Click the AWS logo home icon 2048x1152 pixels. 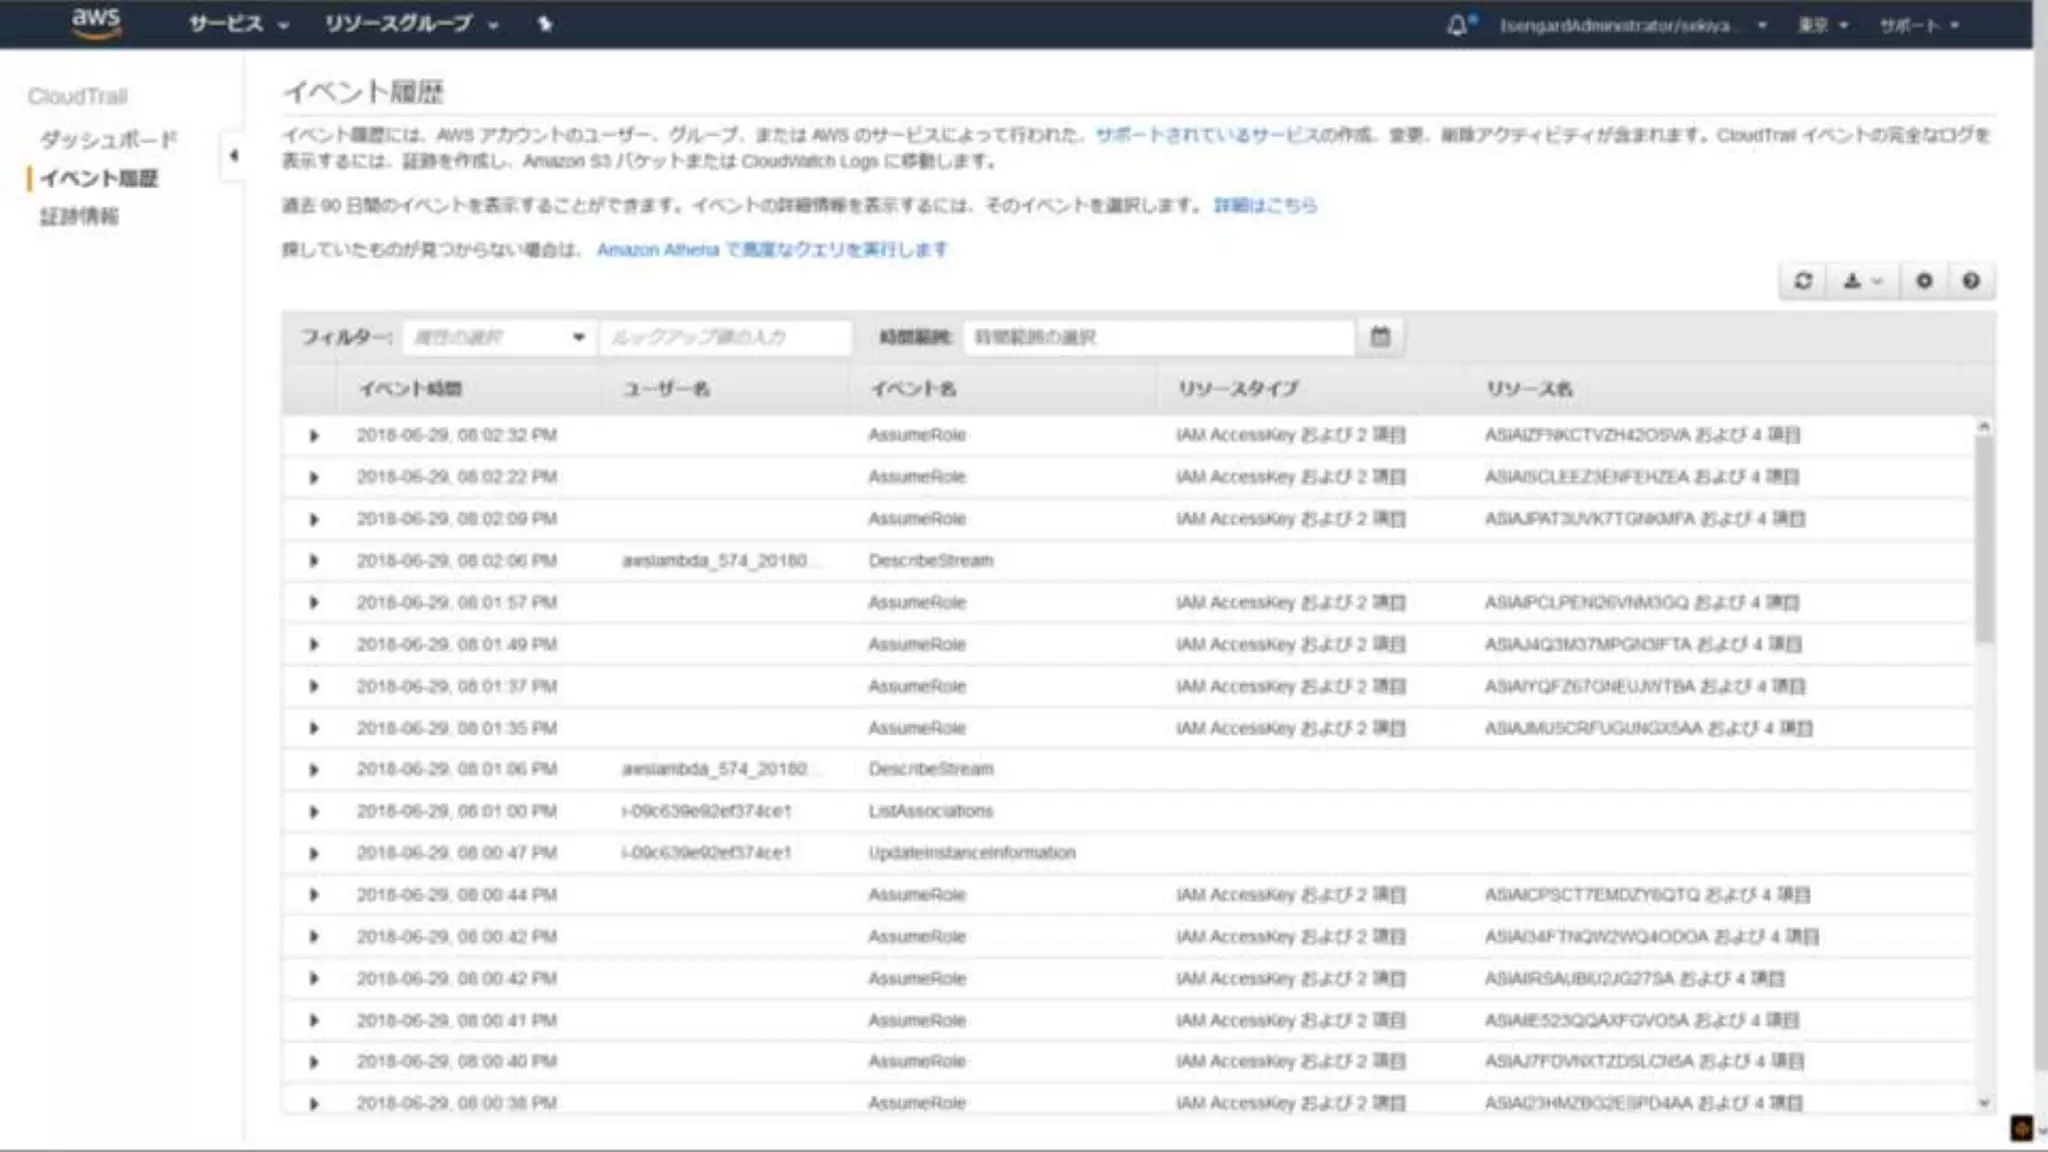tap(96, 23)
